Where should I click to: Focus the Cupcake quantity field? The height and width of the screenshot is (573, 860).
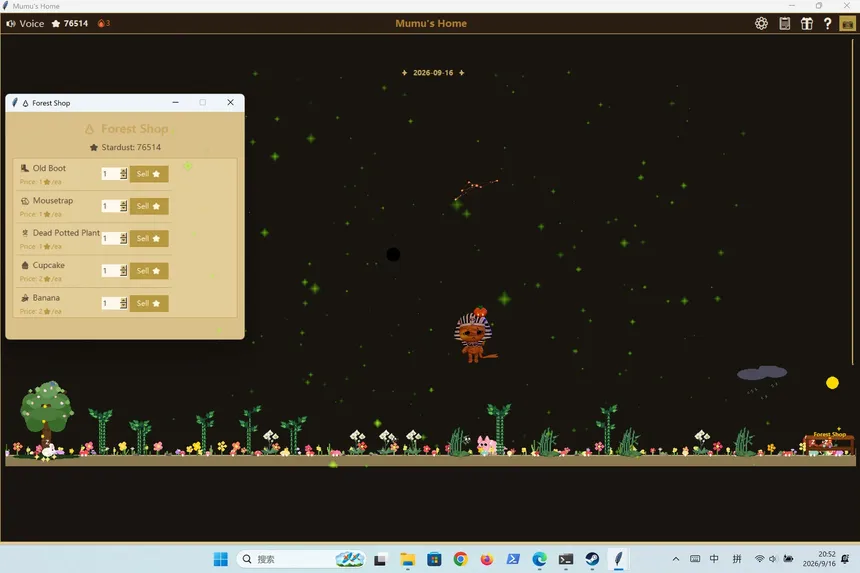[x=111, y=271]
